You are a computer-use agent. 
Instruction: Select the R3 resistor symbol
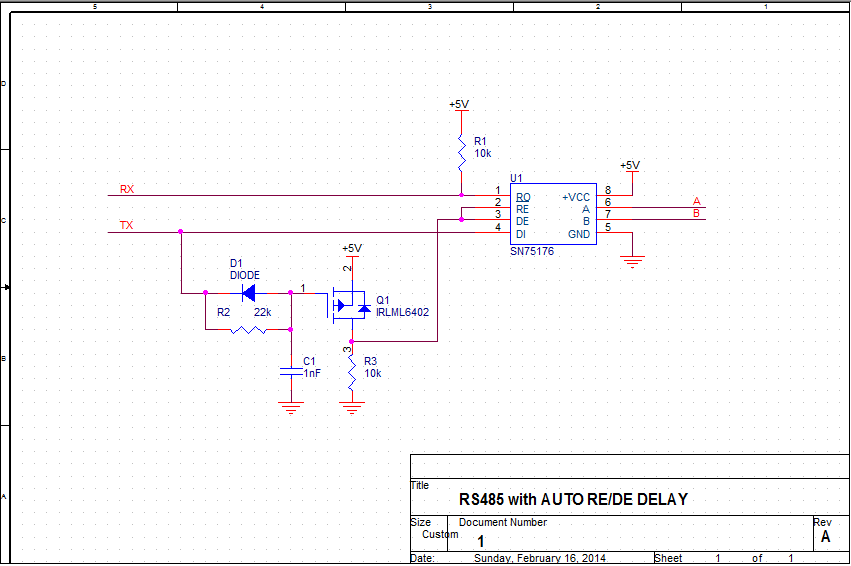pyautogui.click(x=352, y=372)
